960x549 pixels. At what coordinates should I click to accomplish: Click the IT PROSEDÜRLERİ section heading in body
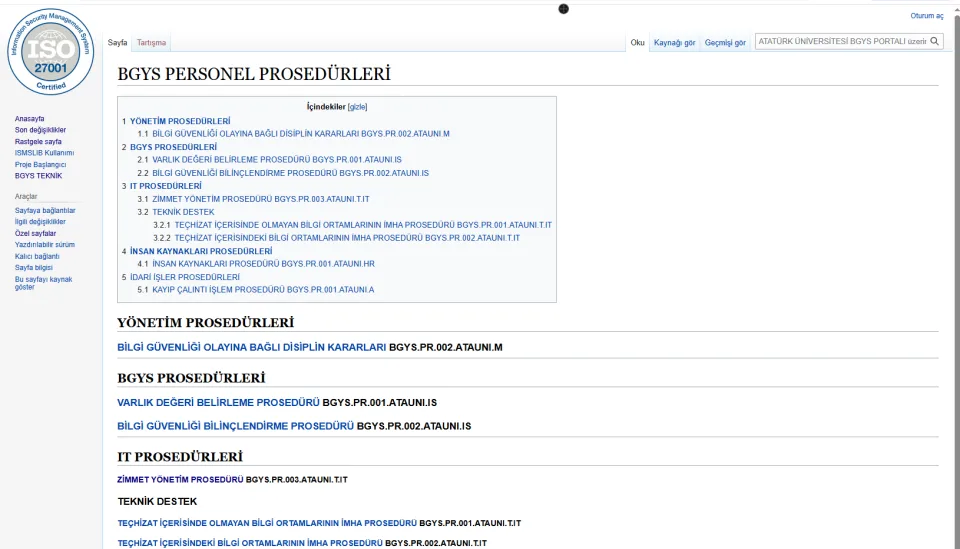180,457
